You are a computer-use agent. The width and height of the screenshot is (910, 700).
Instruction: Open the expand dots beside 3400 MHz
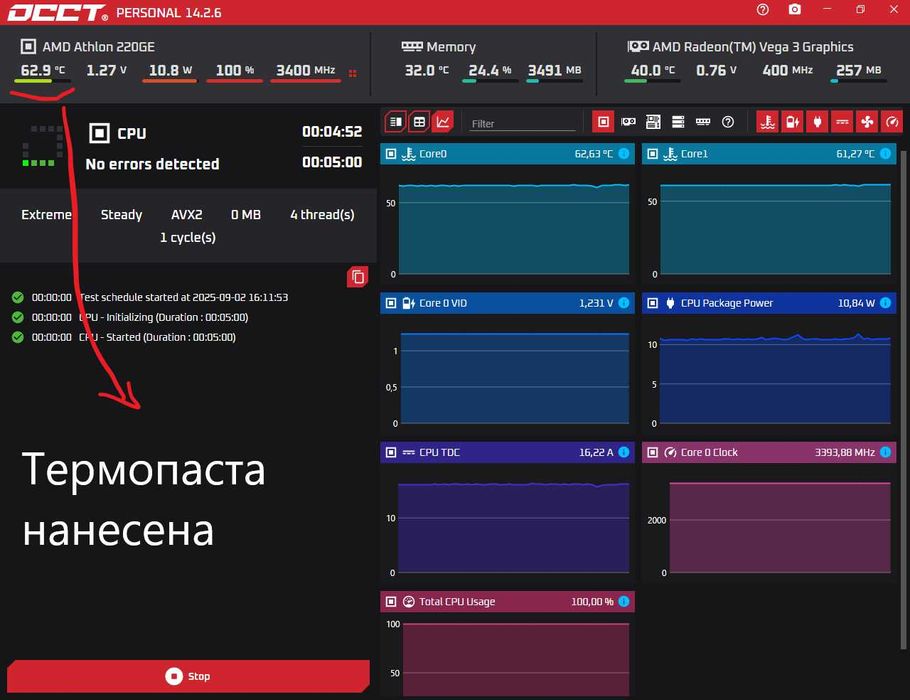[x=352, y=73]
